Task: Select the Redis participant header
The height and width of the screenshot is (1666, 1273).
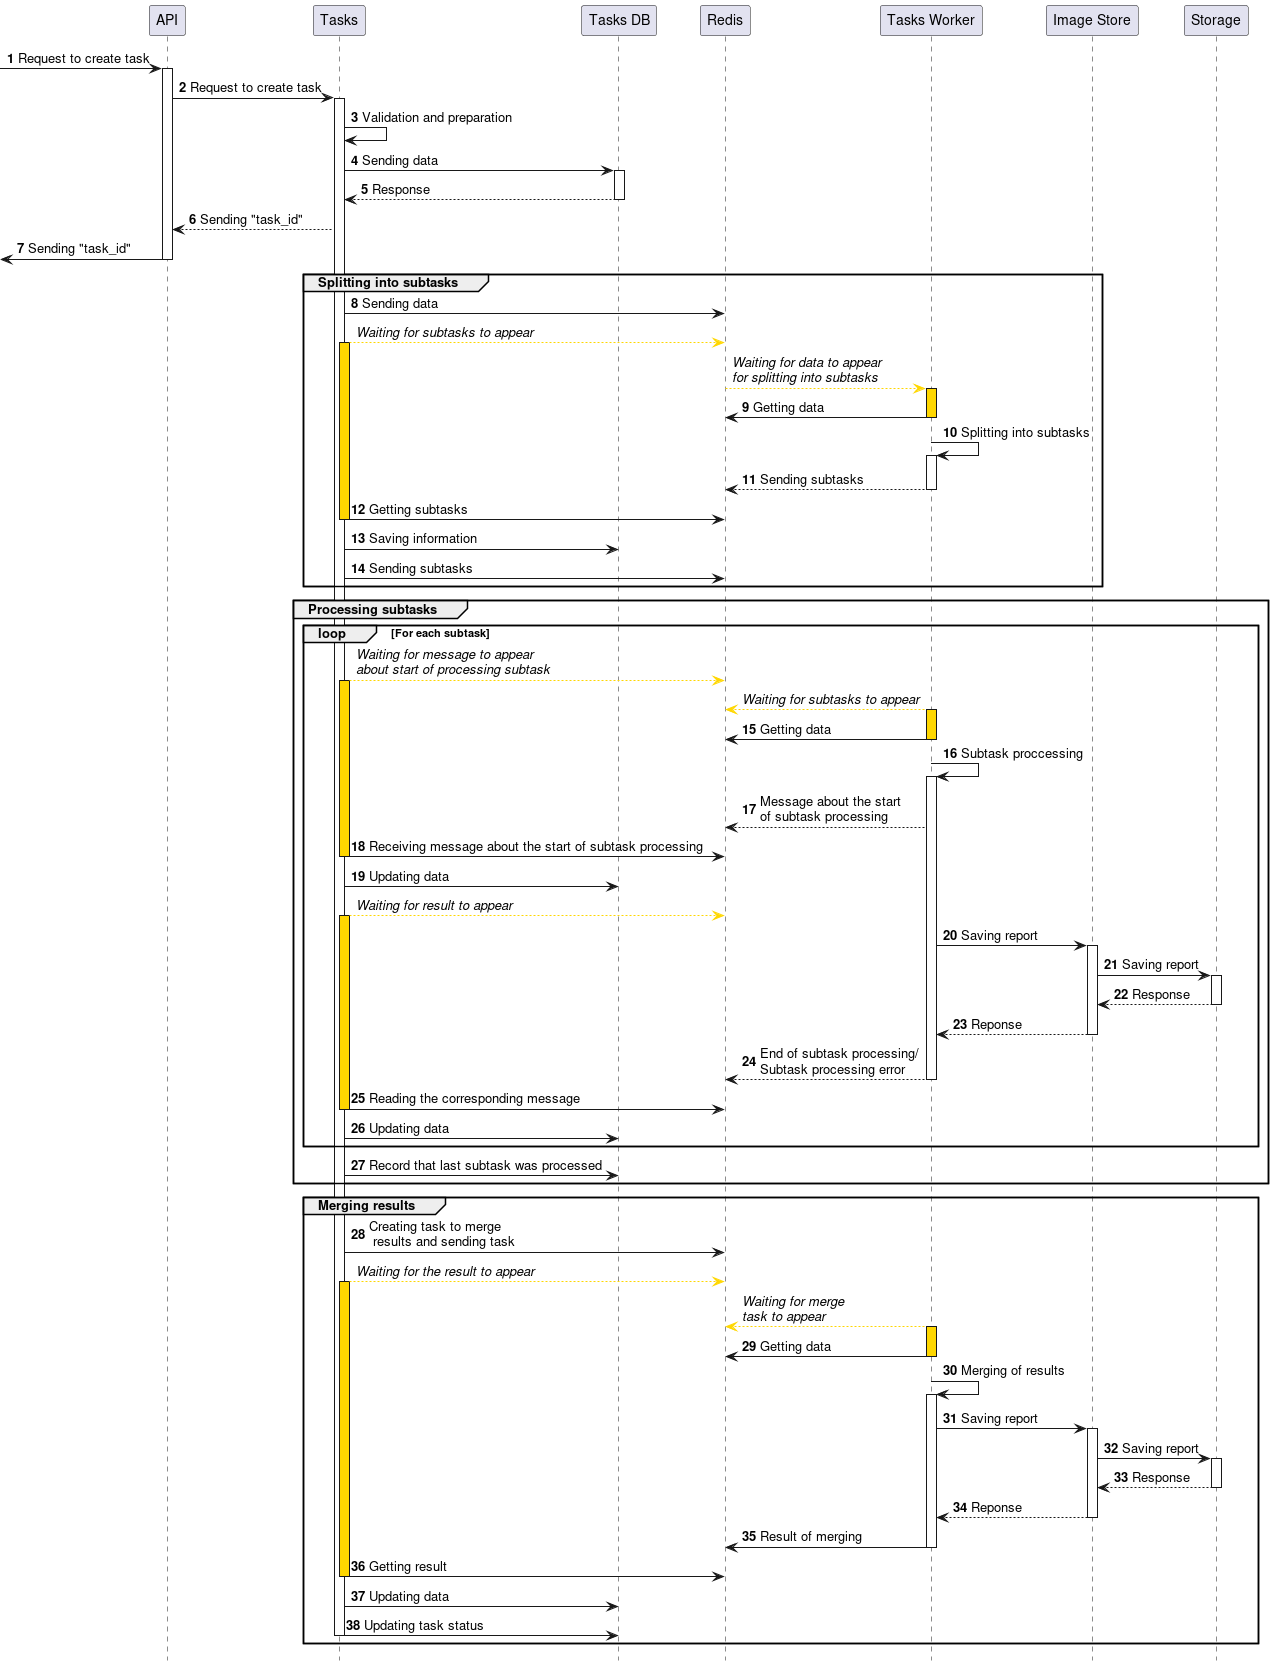Action: [725, 20]
